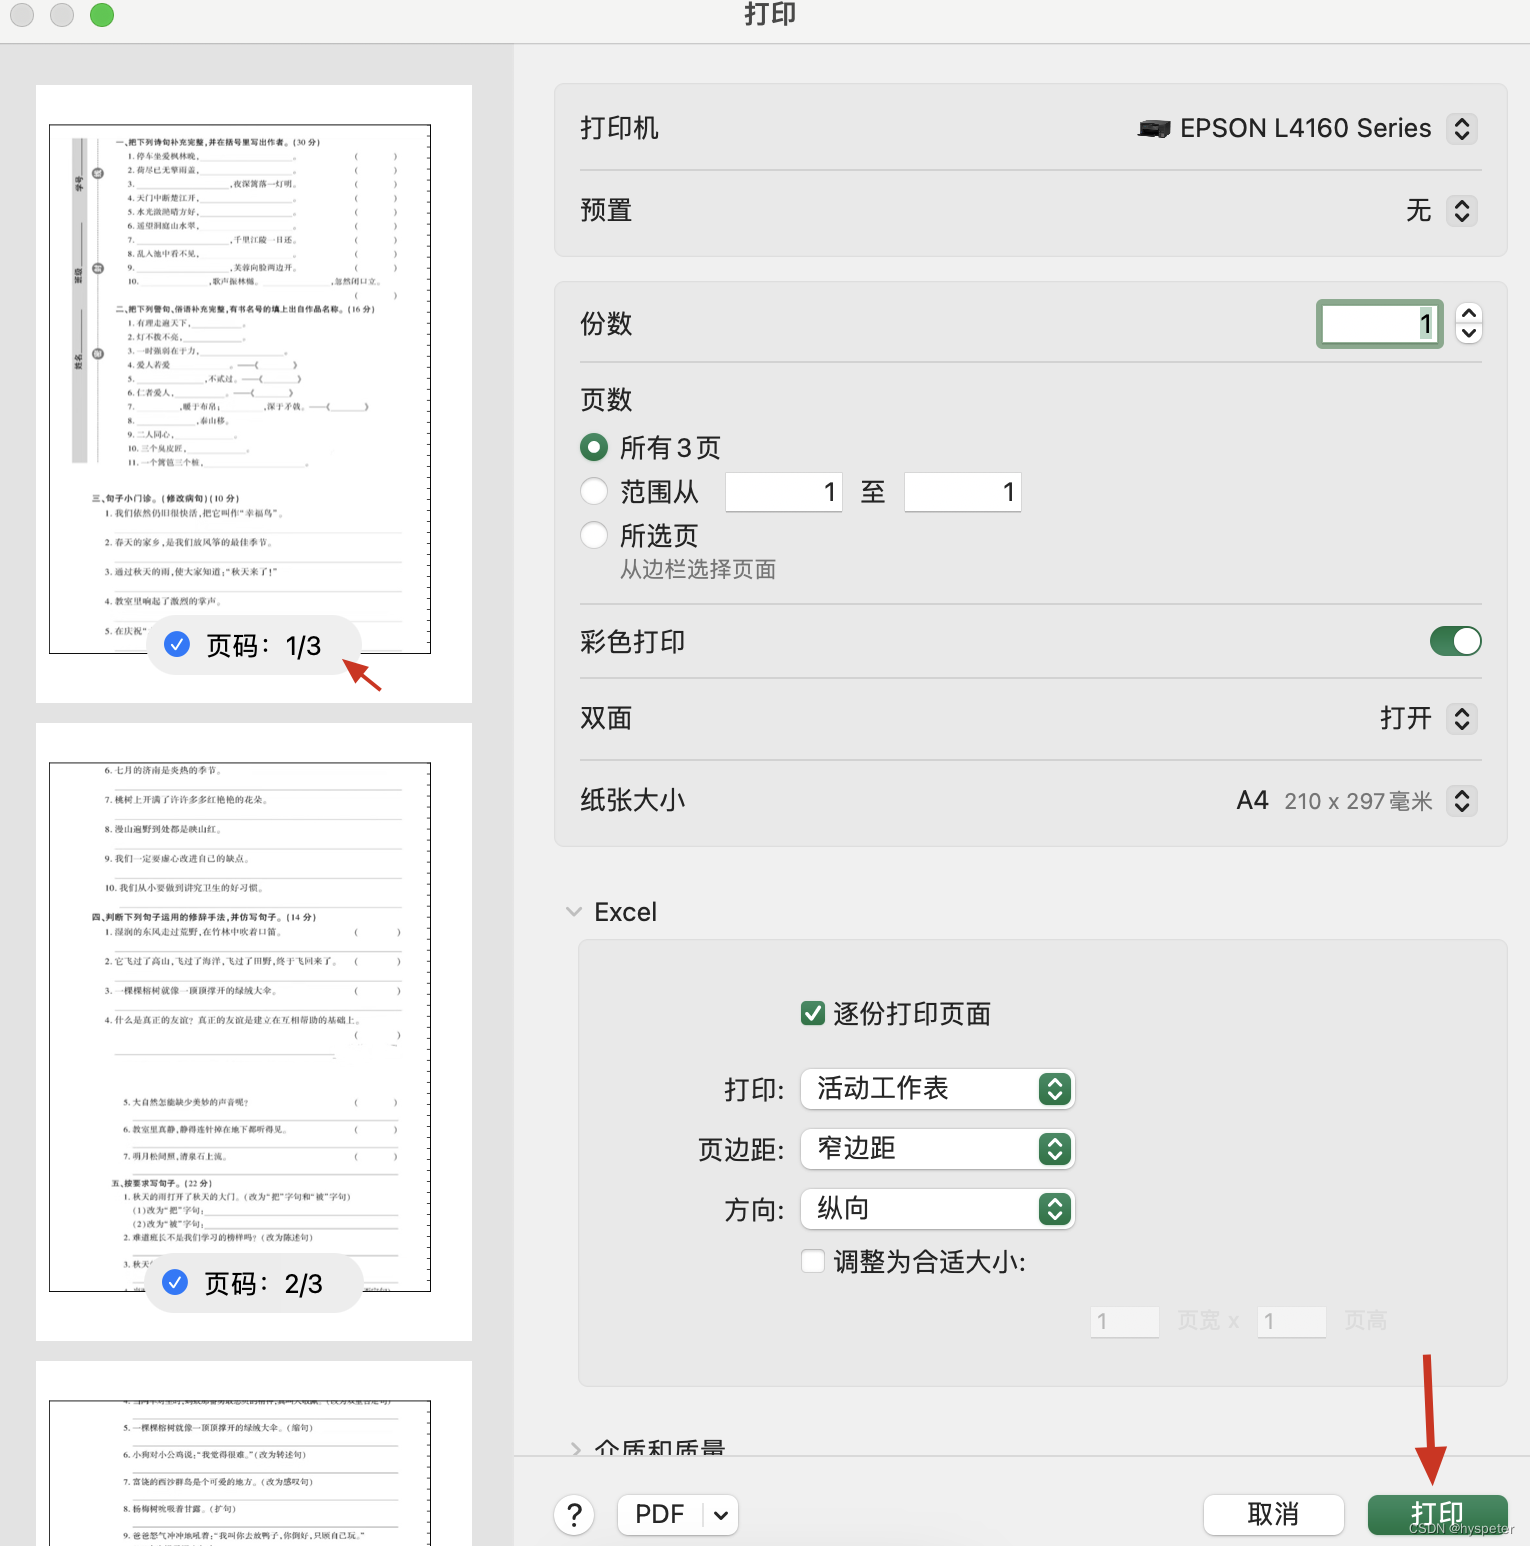
Task: Toggle the 彩色打印 color printing switch
Action: point(1455,641)
